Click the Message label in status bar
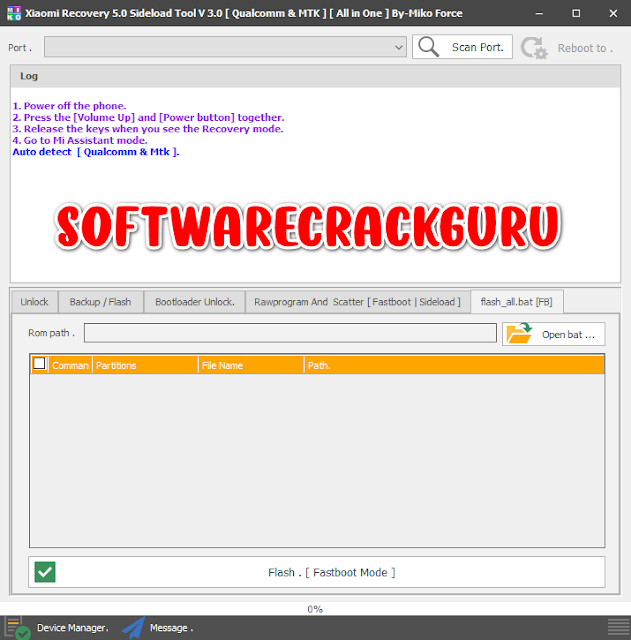631x640 pixels. coord(171,628)
